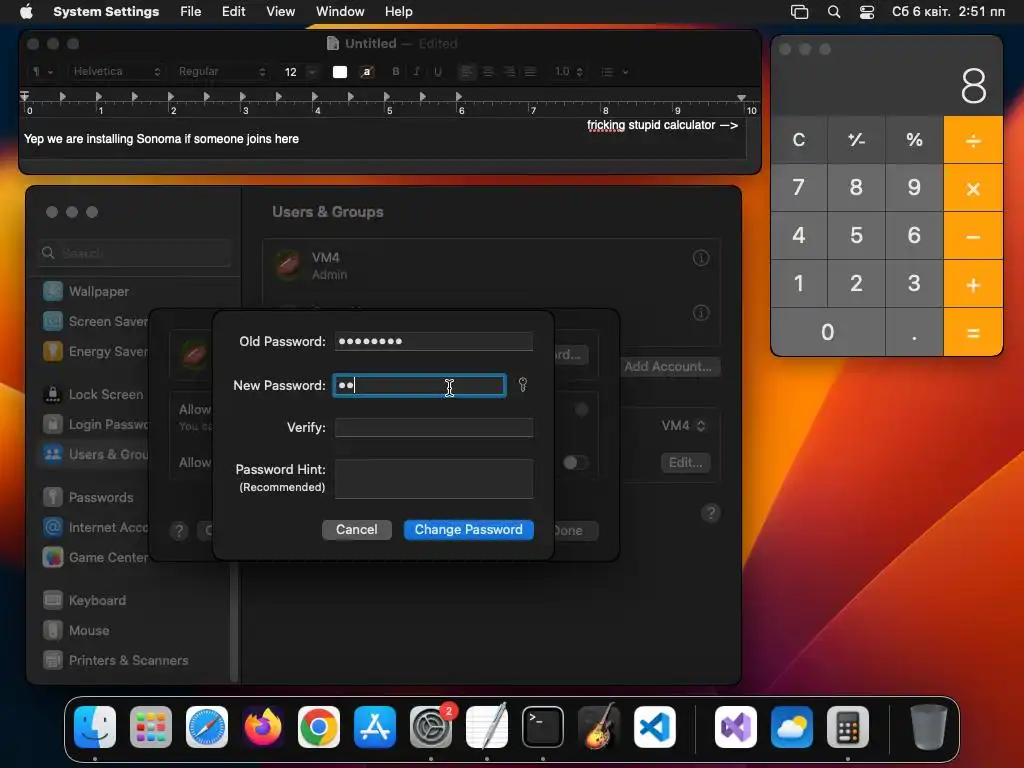The image size is (1024, 768).
Task: Toggle Bold in TextEdit toolbar
Action: pyautogui.click(x=396, y=72)
